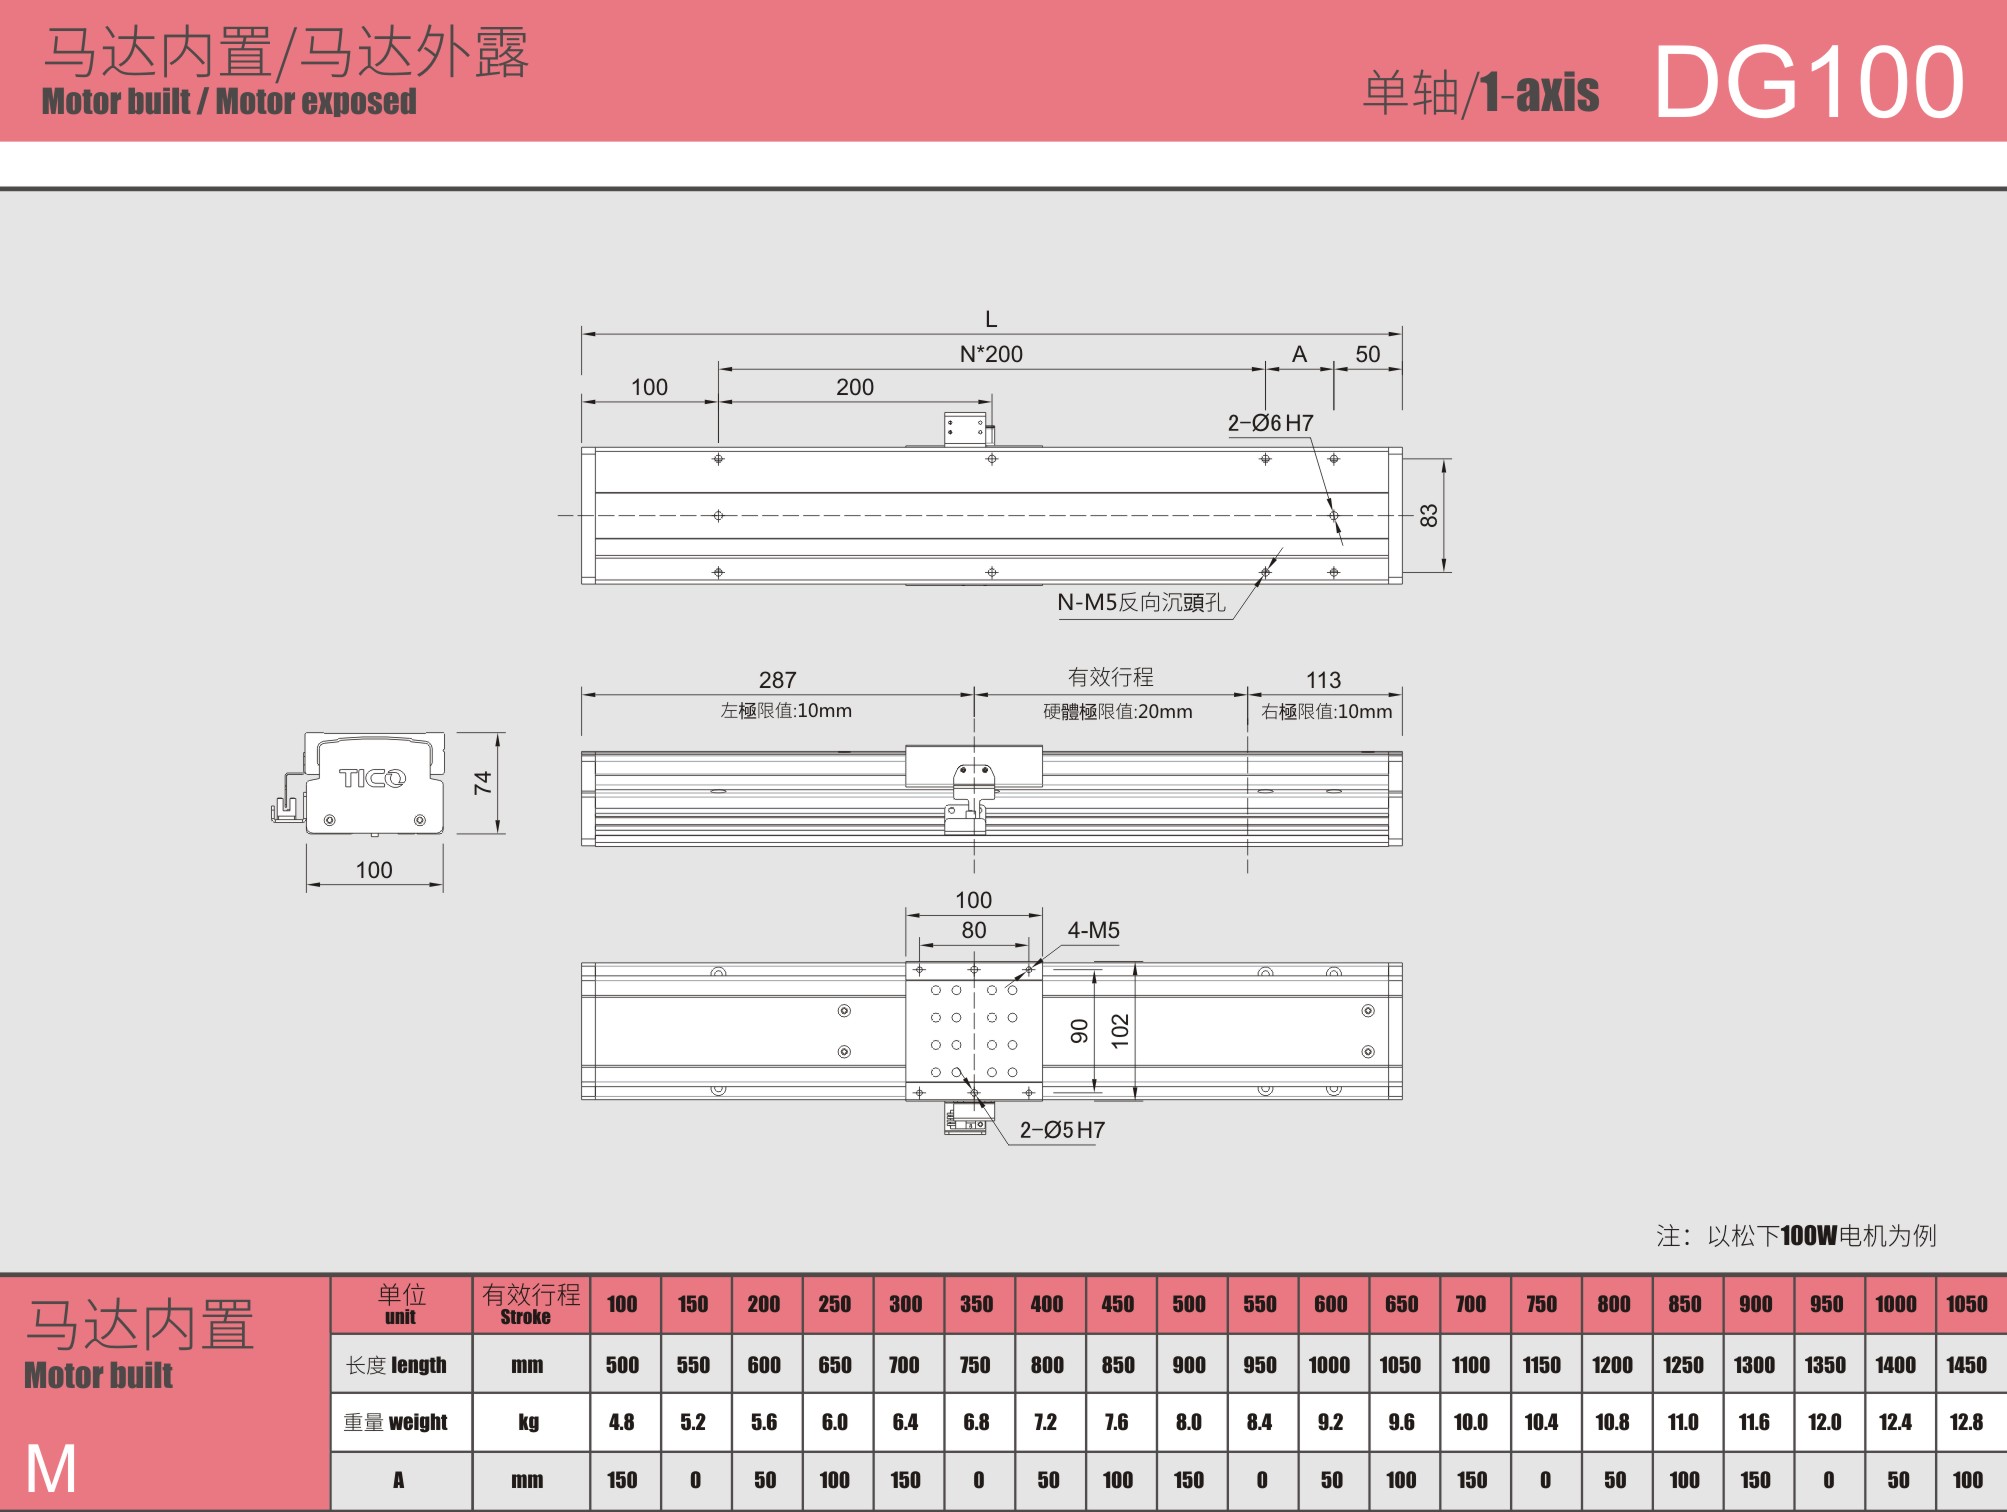Select the '2-Ø6 H7' hole callout

pos(1270,423)
